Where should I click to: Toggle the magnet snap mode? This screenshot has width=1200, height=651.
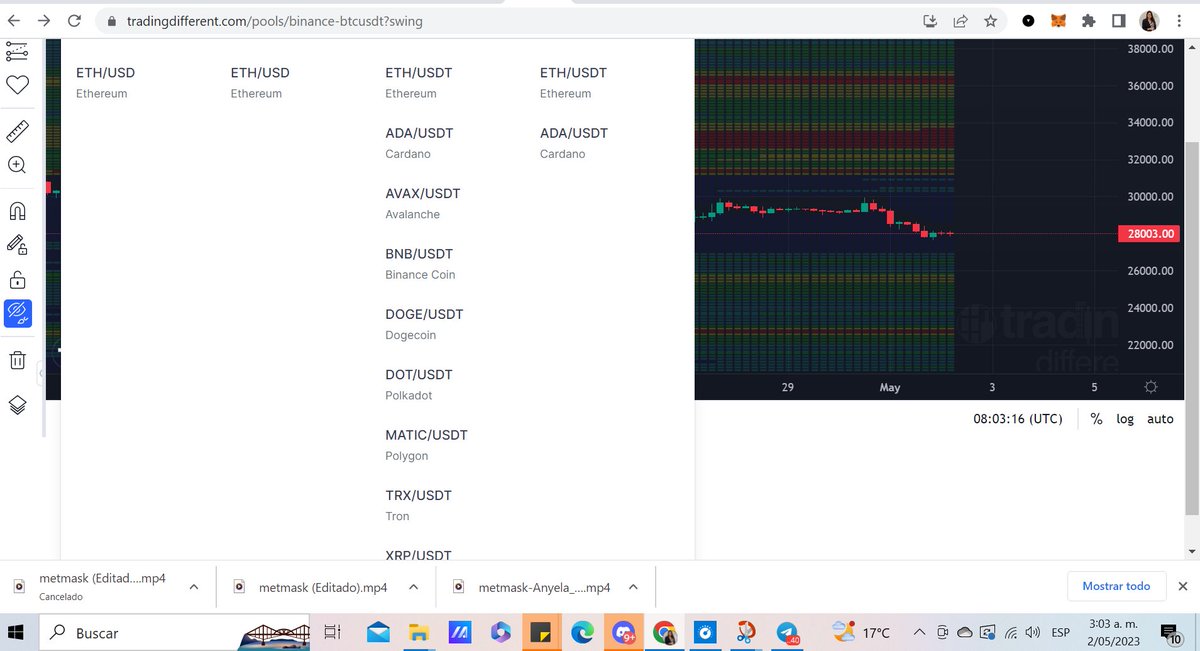[17, 211]
